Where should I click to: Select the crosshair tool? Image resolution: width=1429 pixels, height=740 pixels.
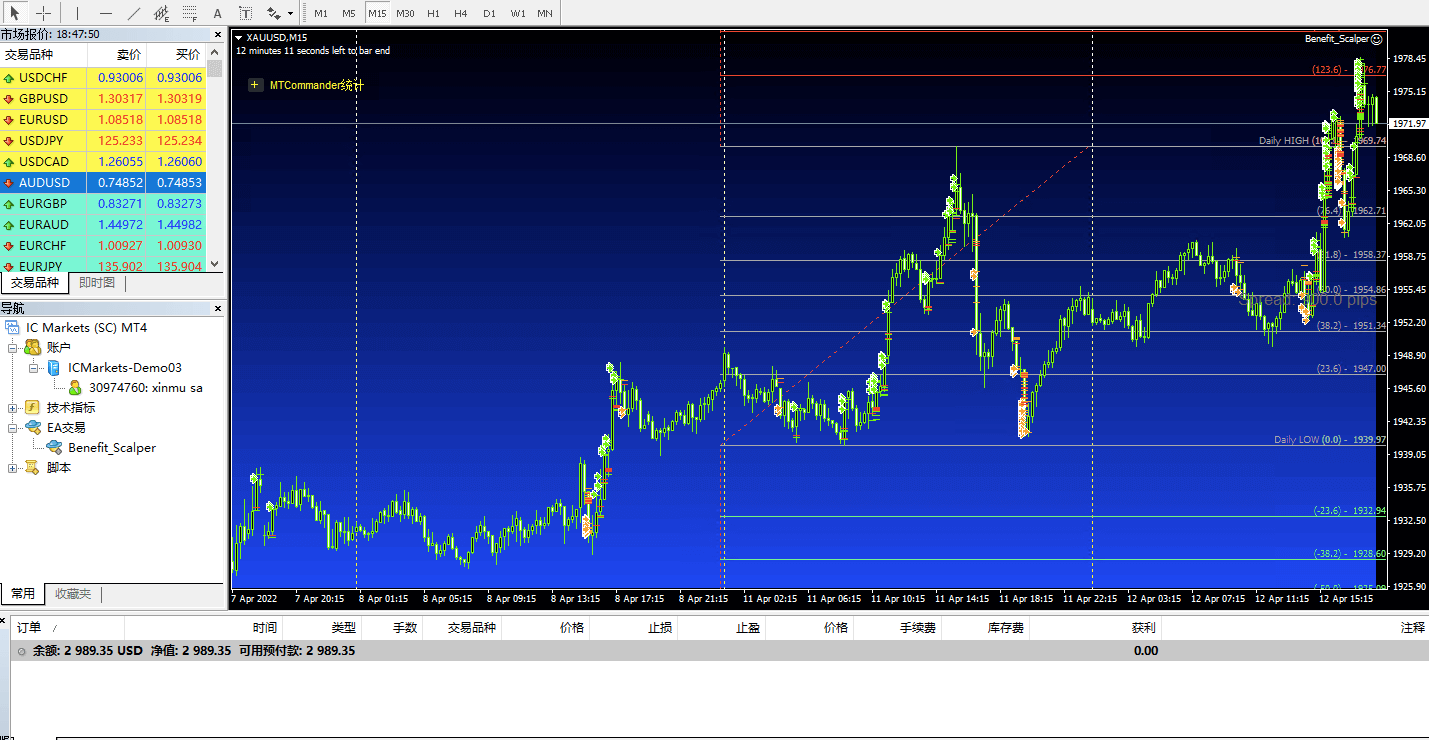[44, 13]
